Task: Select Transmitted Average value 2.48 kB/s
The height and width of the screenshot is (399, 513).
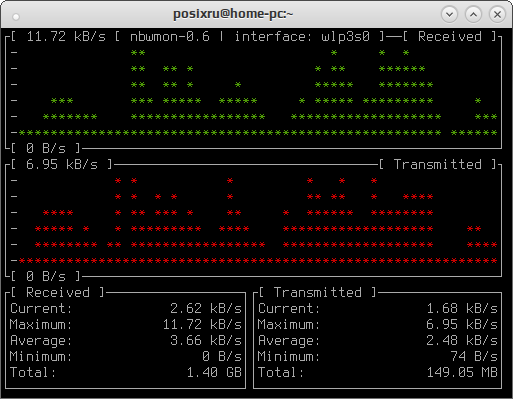Action: (x=462, y=341)
